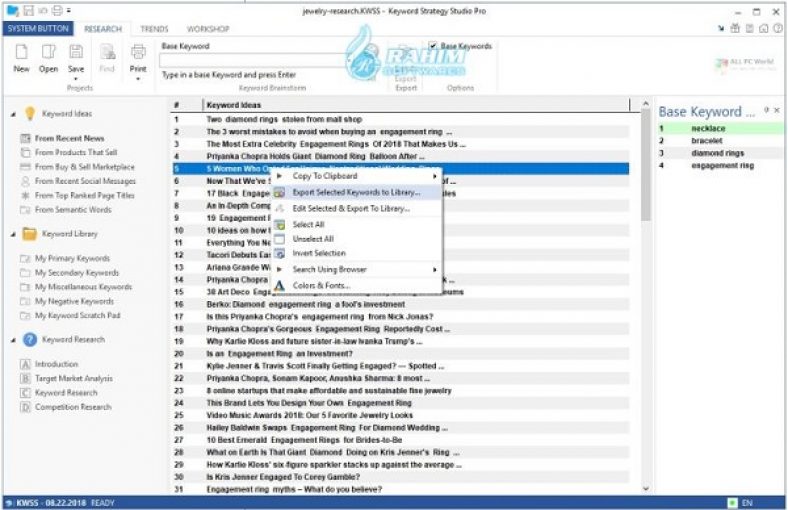Click the Print icon in ribbon

tap(138, 52)
